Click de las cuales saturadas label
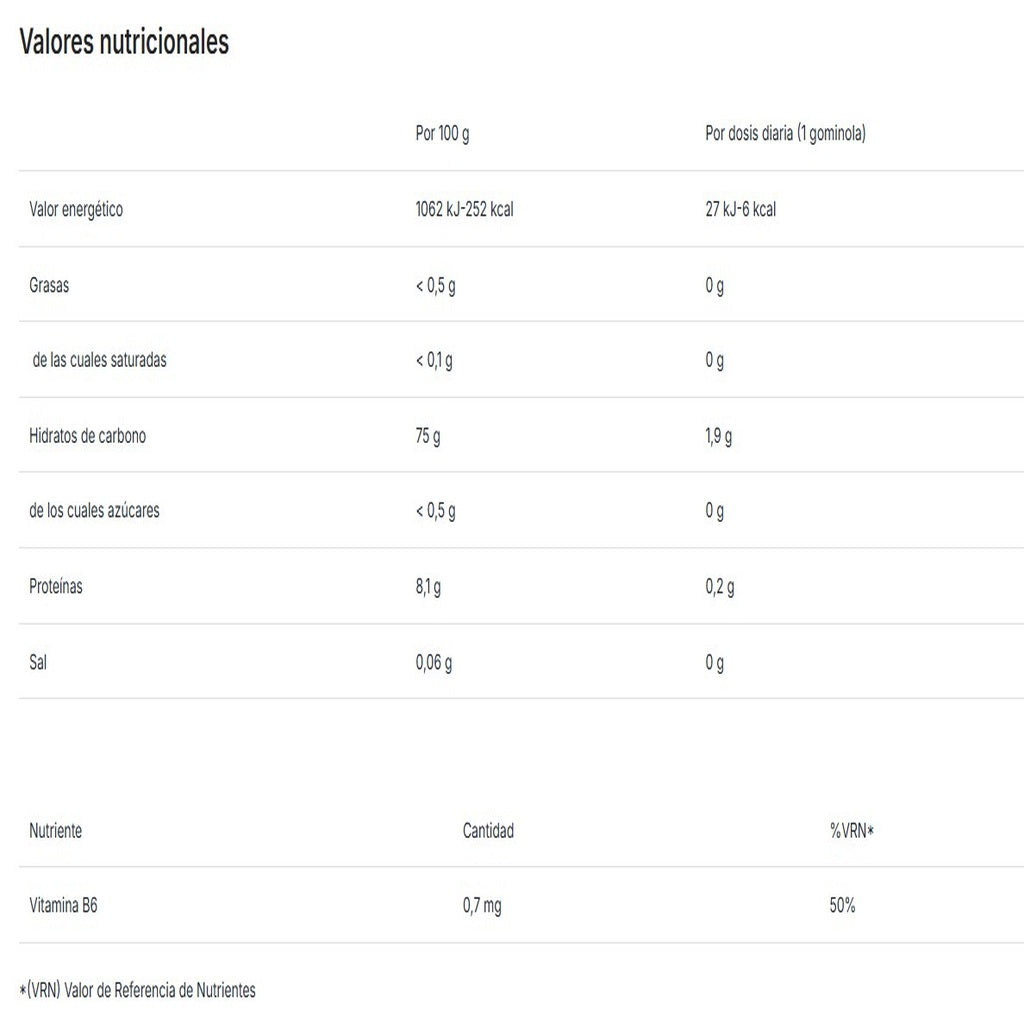The height and width of the screenshot is (1024, 1024). tap(99, 360)
